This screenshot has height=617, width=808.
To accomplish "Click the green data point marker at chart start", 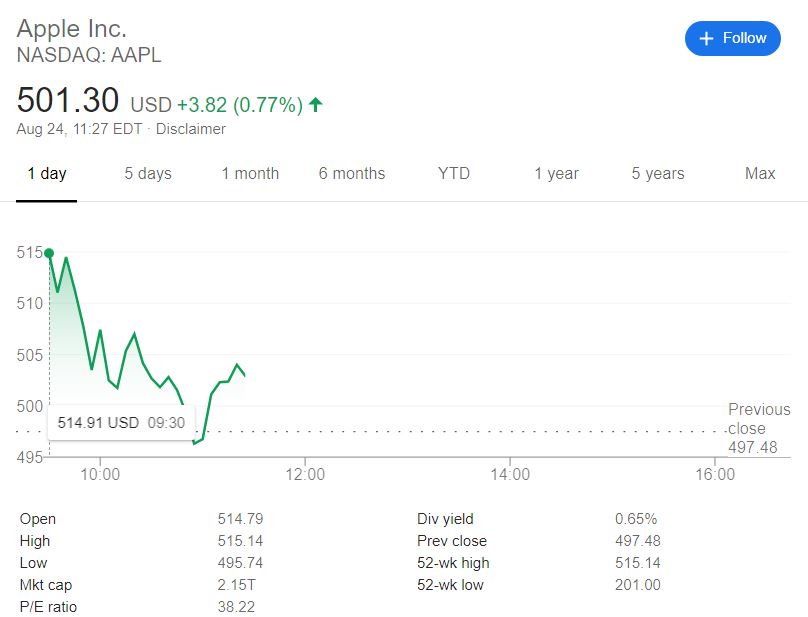I will point(49,253).
